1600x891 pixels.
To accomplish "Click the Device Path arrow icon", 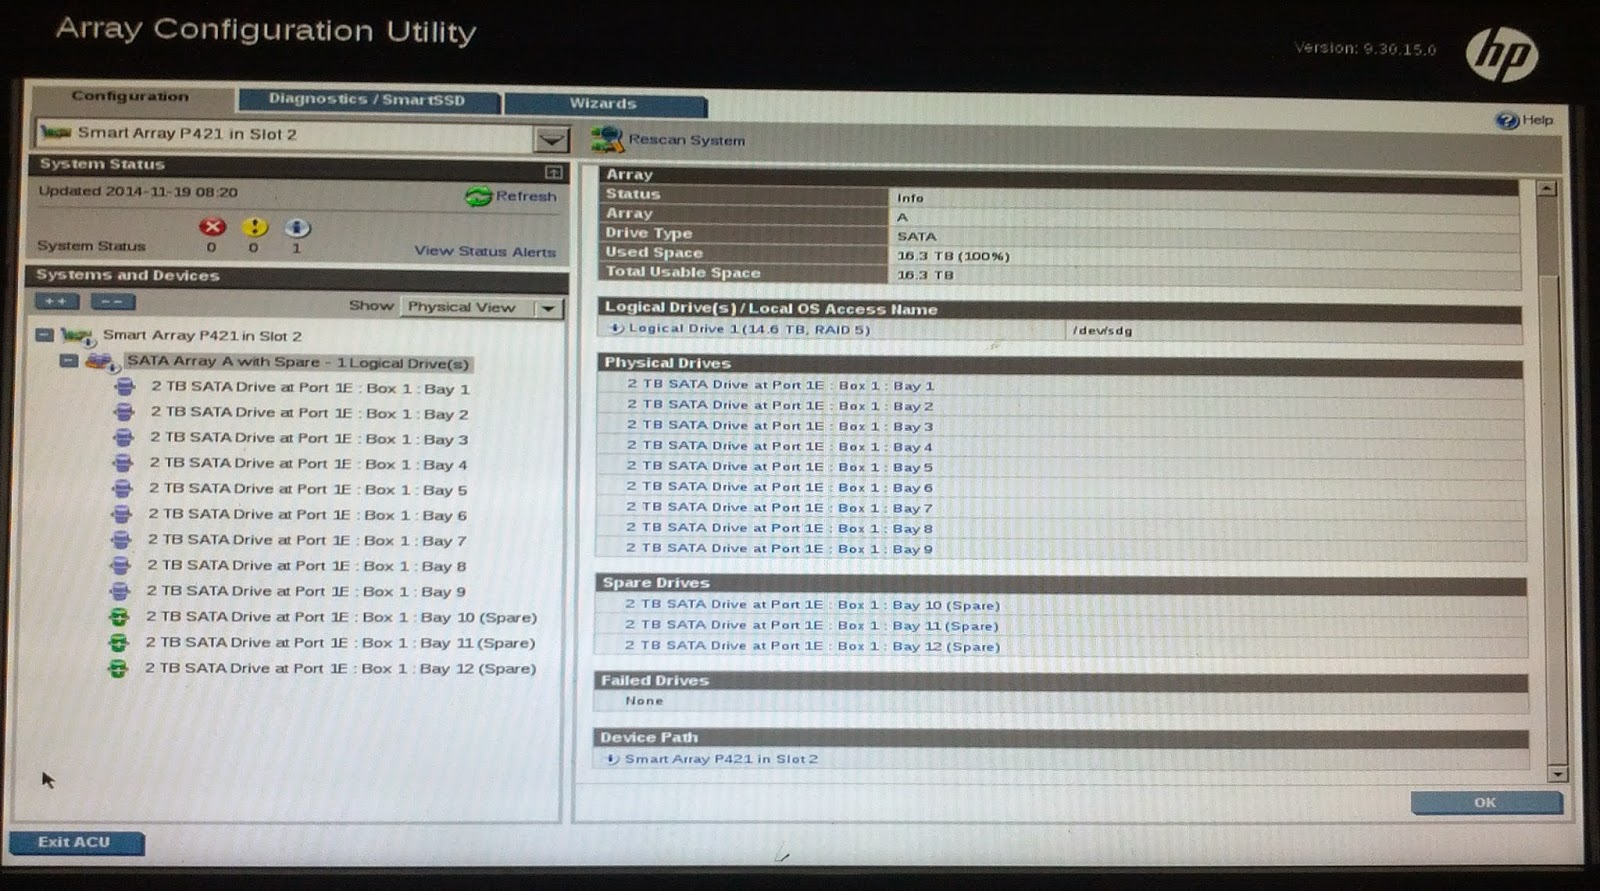I will pos(612,759).
